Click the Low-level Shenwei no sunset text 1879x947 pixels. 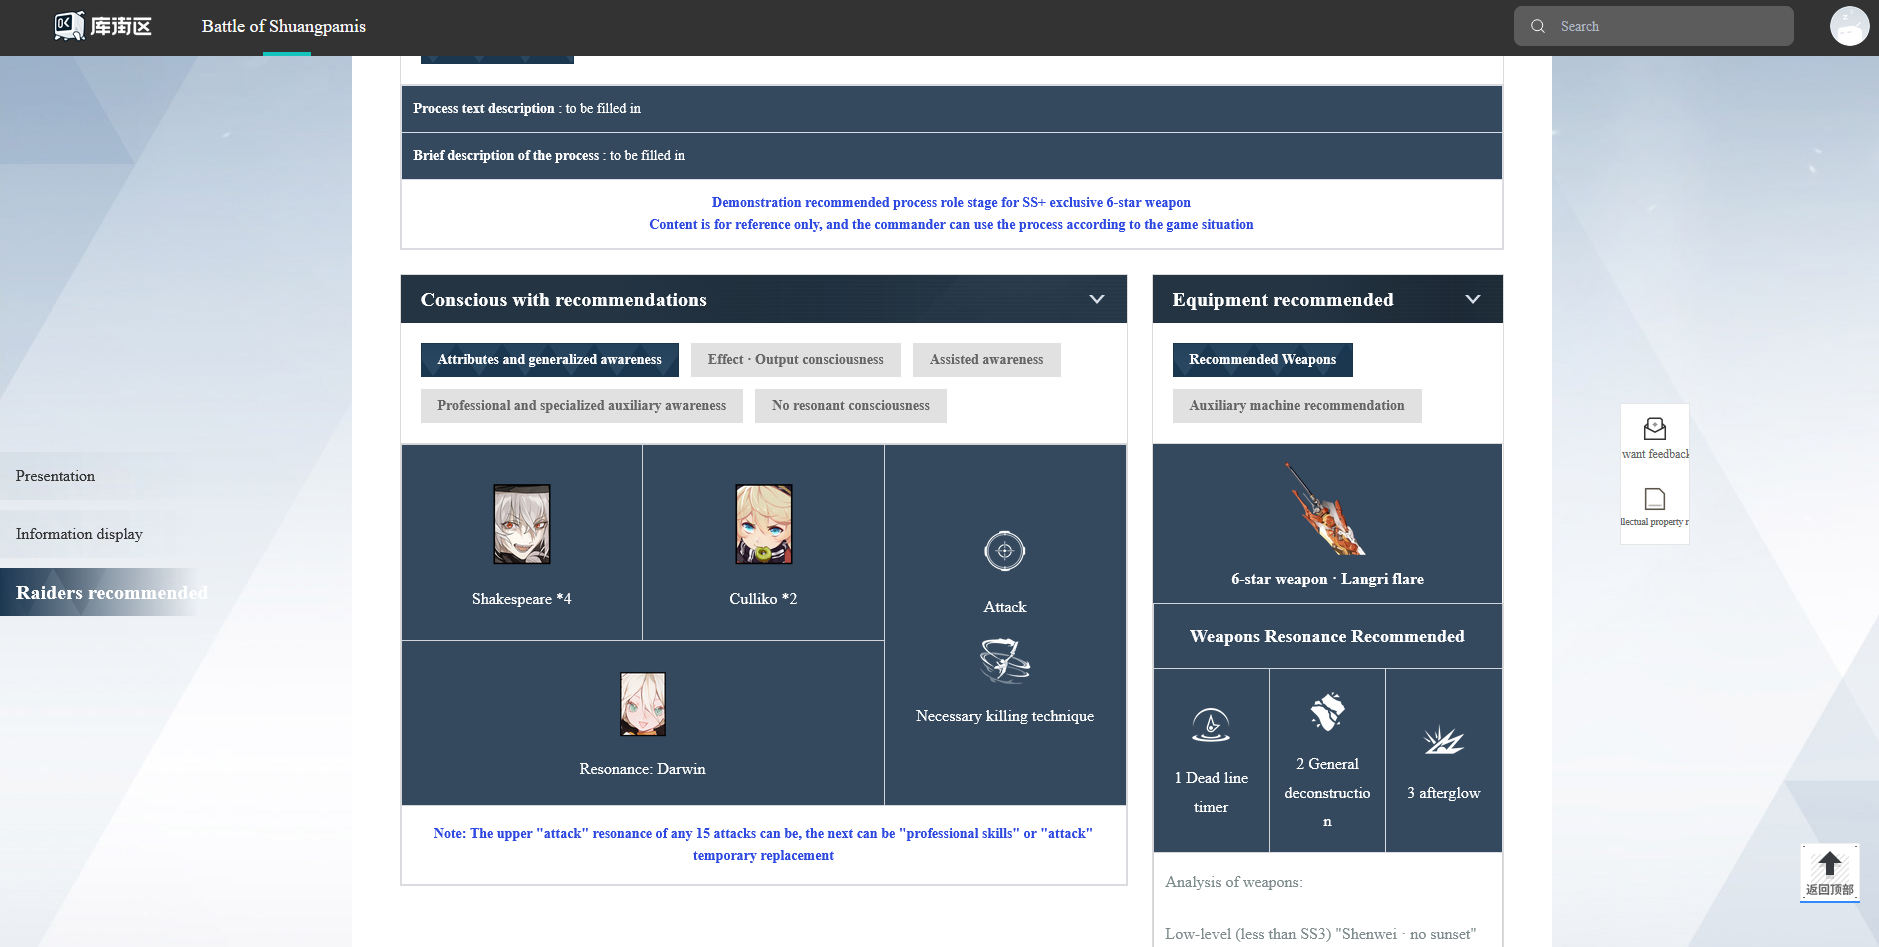1321,934
